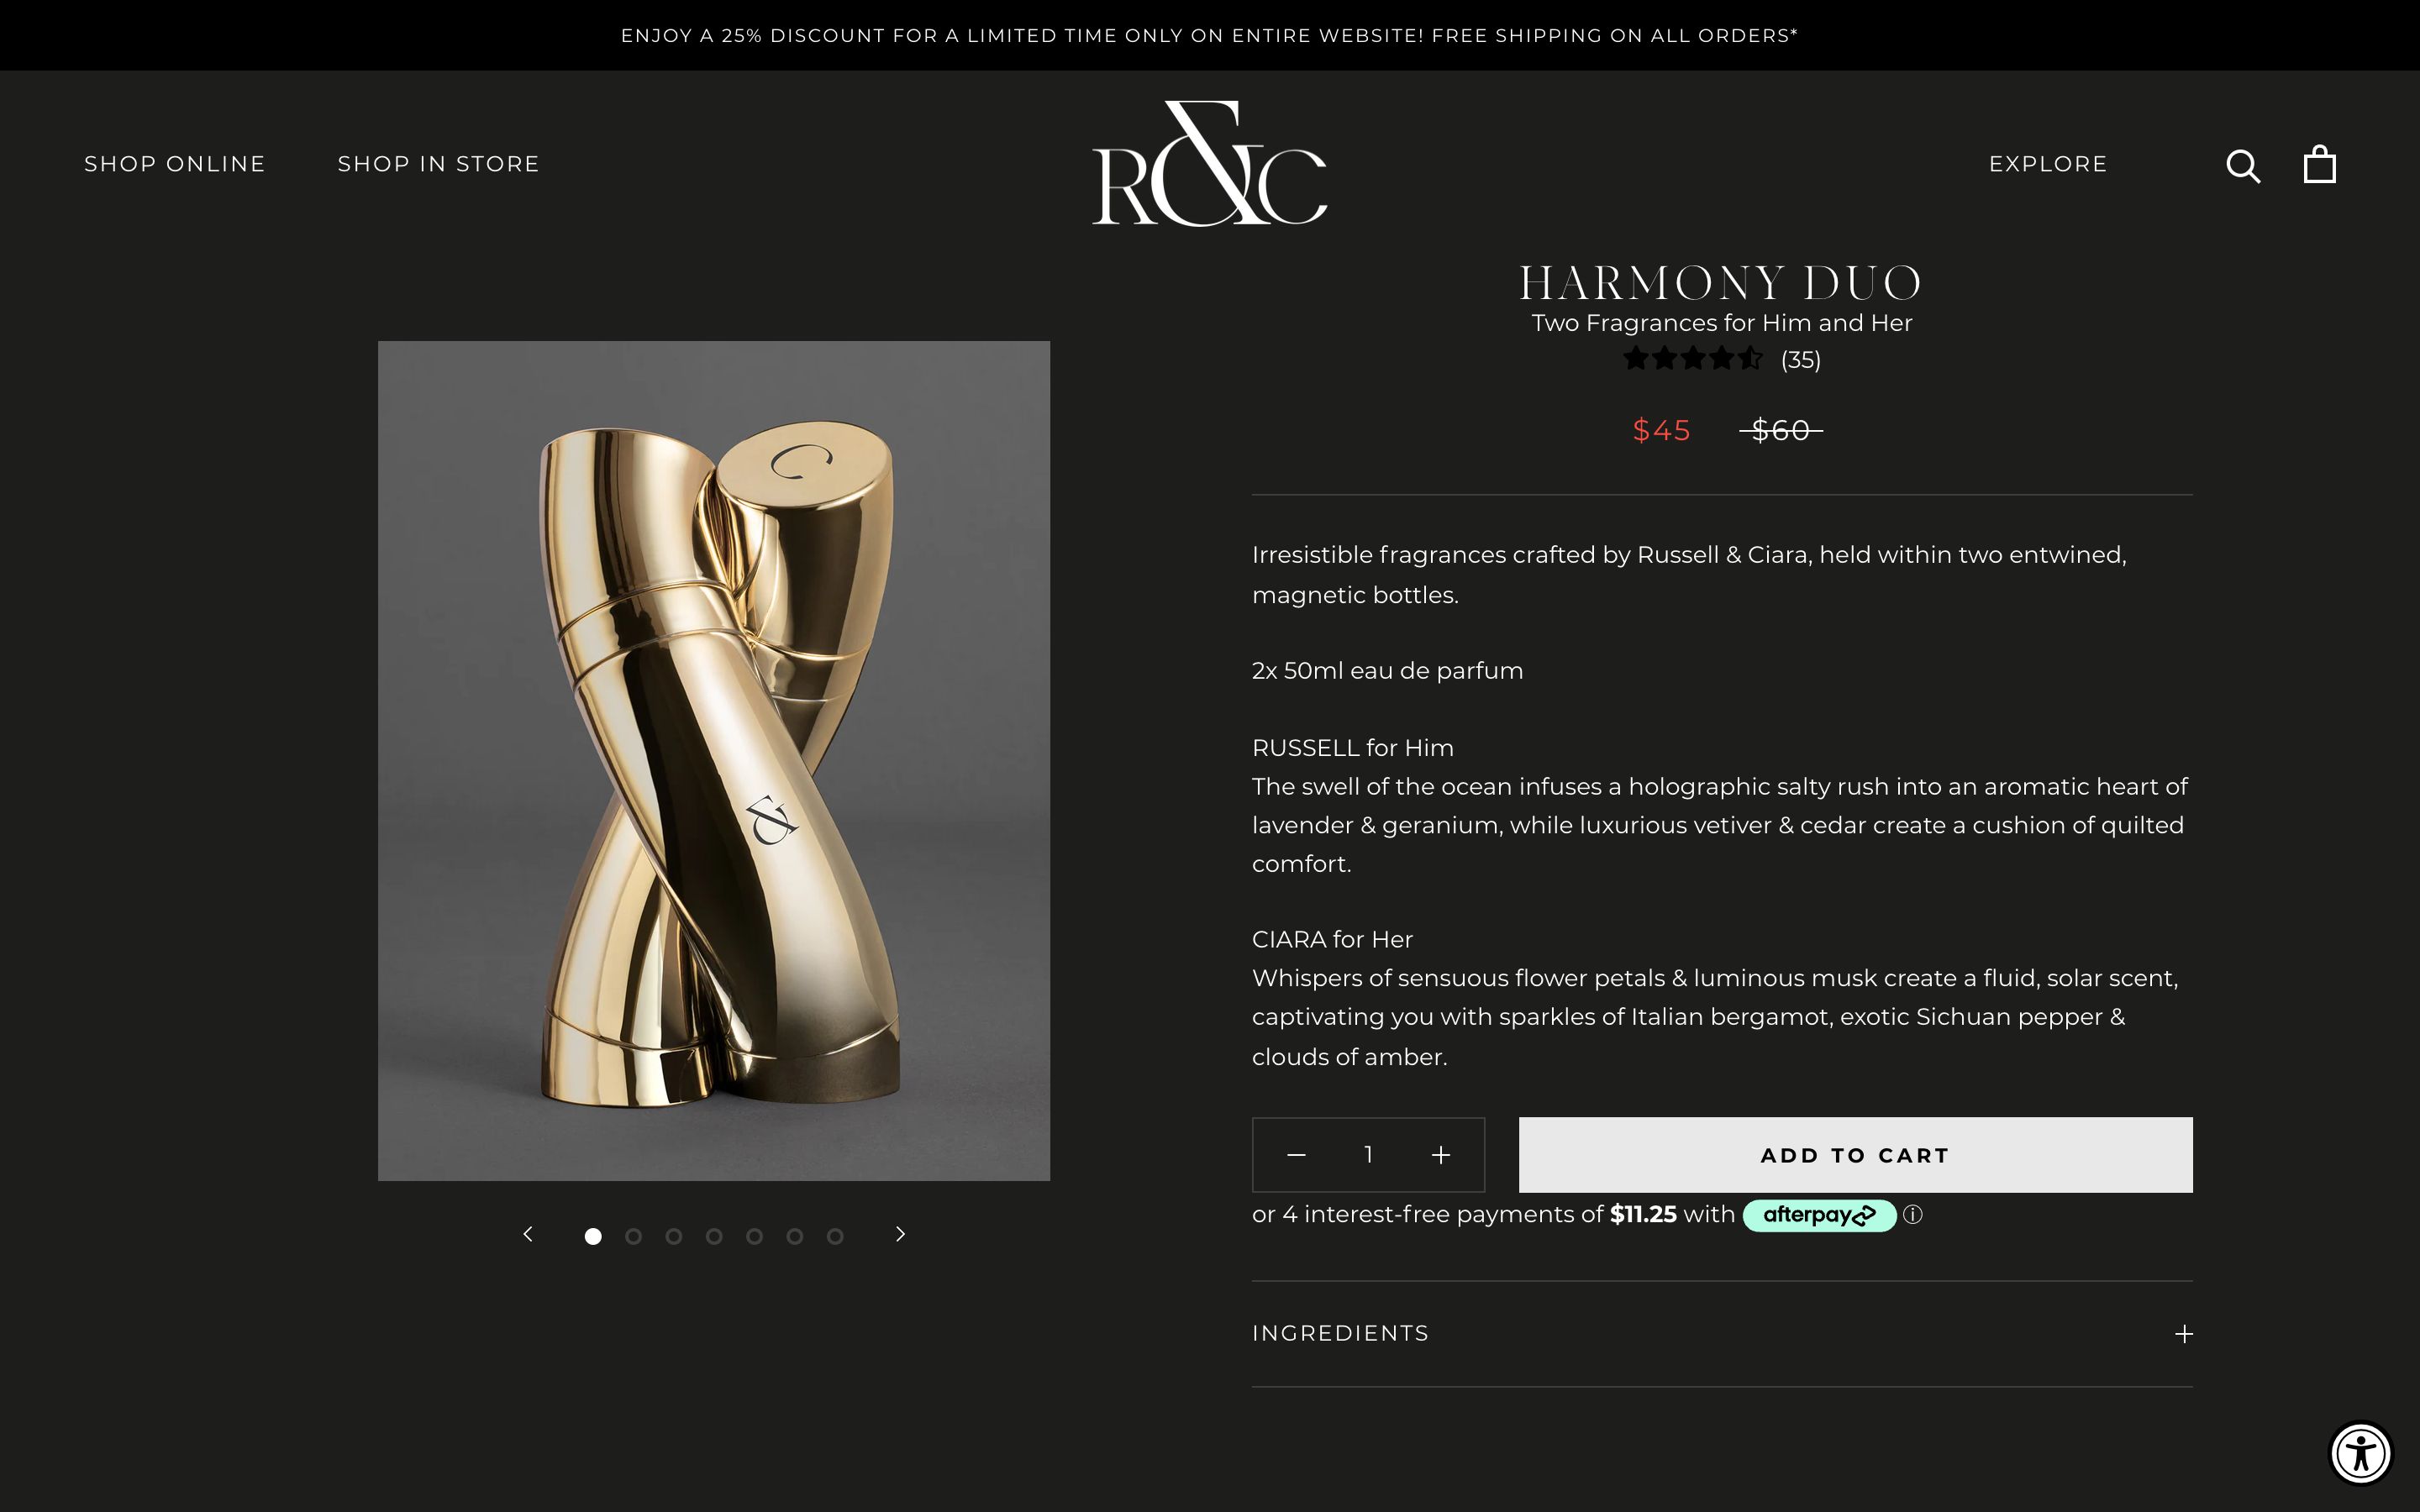2420x1512 pixels.
Task: Increase quantity with the plus icon
Action: tap(1440, 1155)
